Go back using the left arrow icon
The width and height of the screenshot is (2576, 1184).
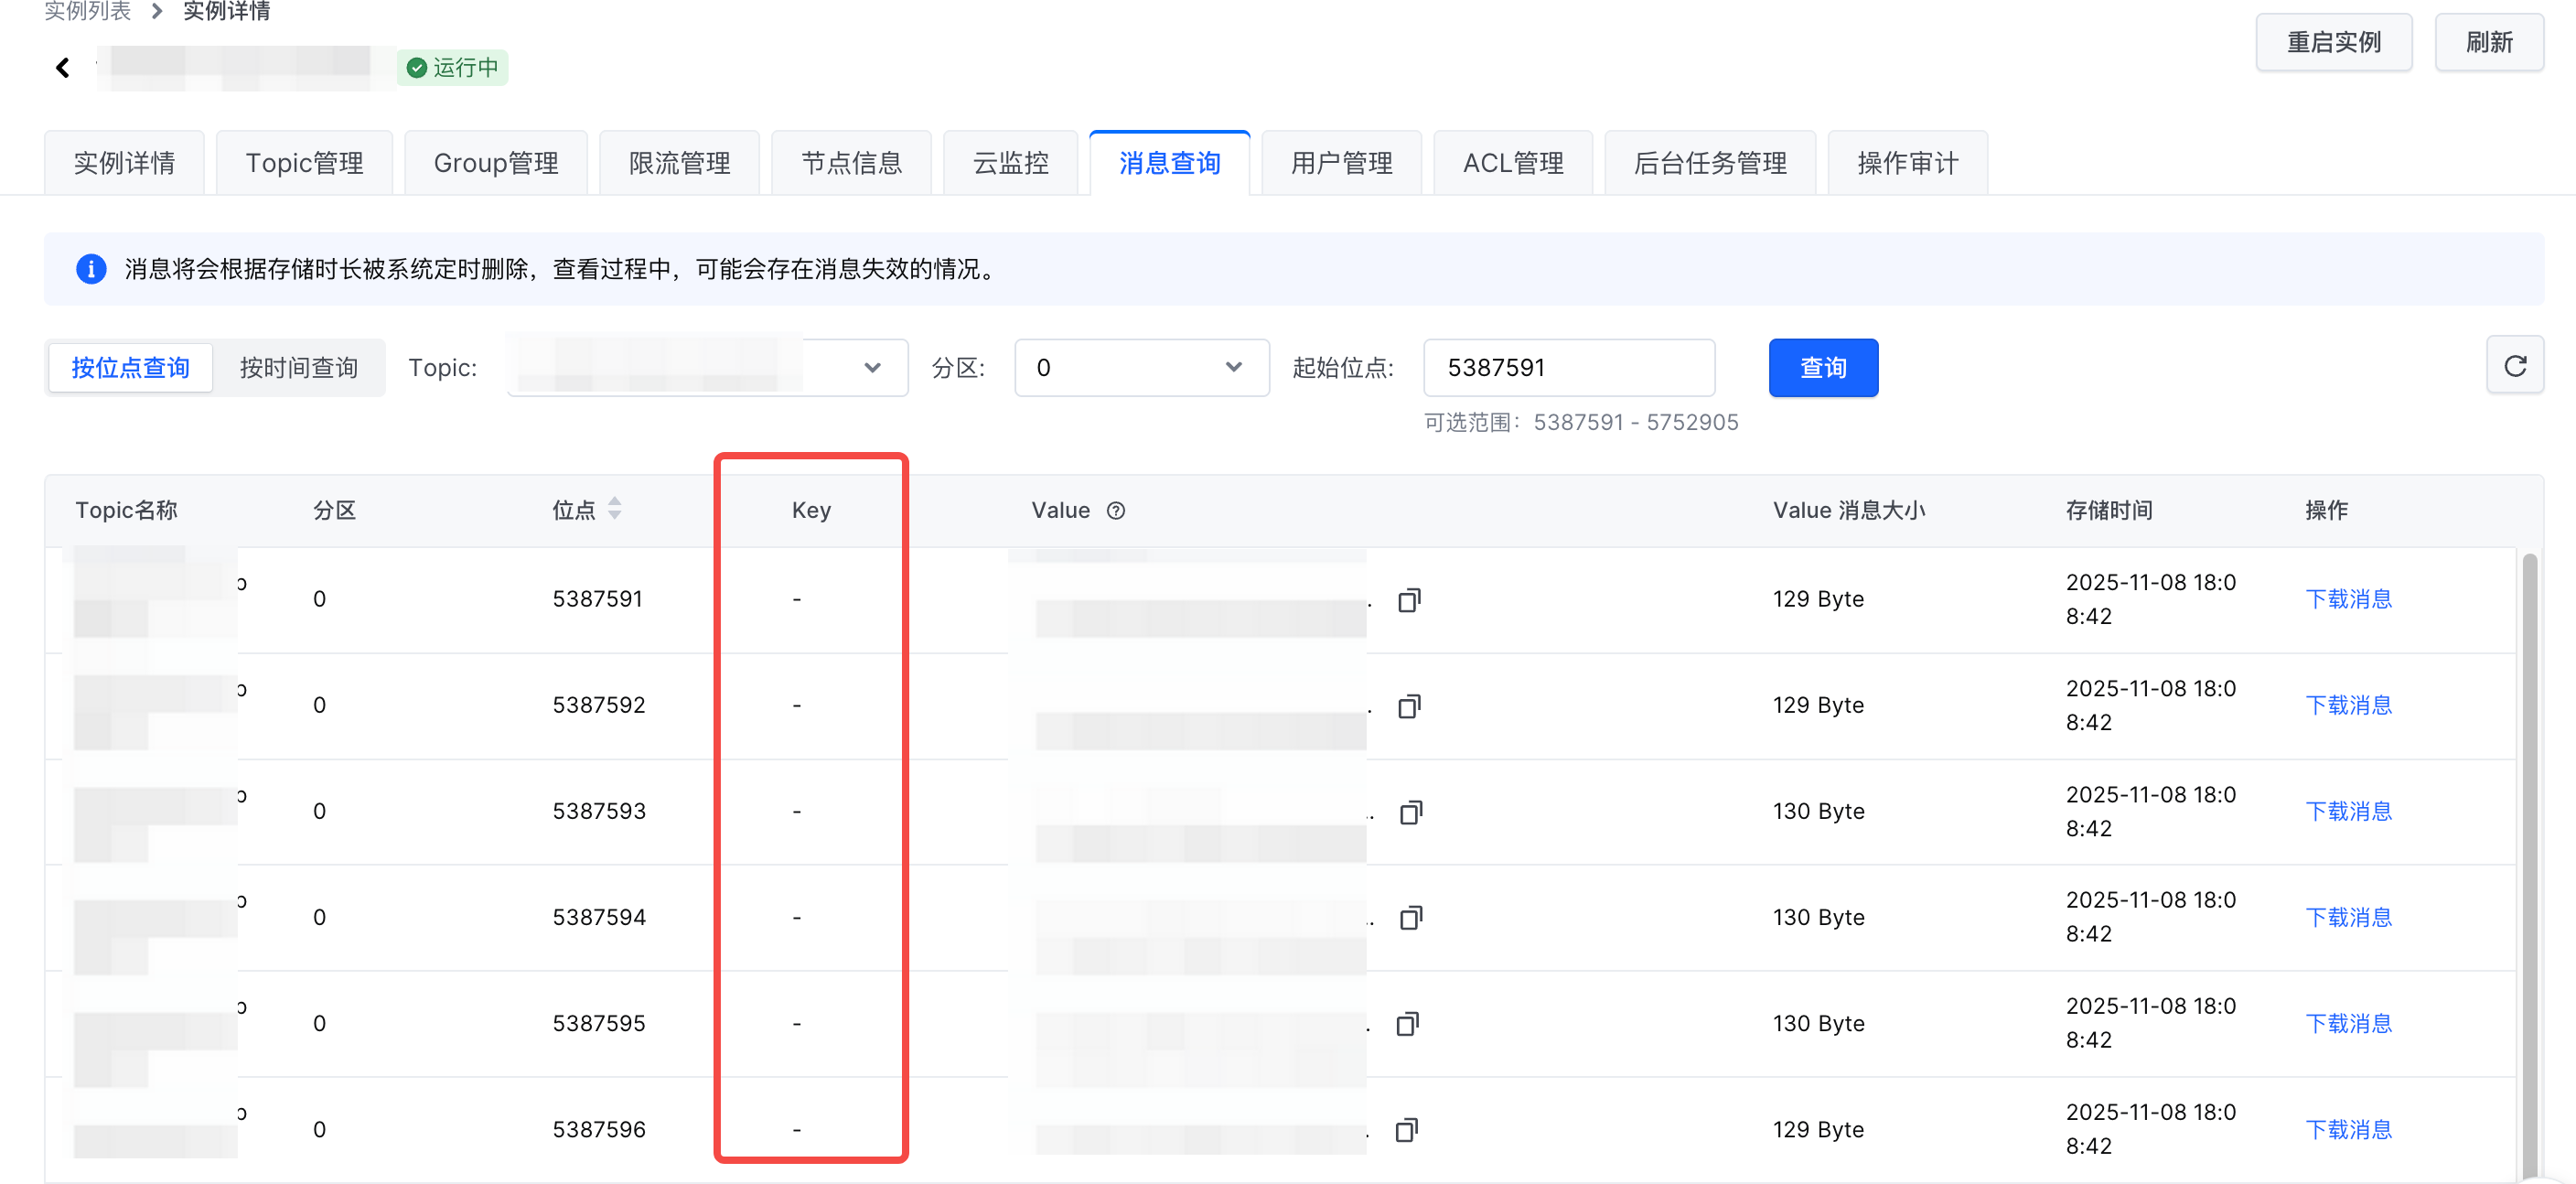[x=63, y=67]
